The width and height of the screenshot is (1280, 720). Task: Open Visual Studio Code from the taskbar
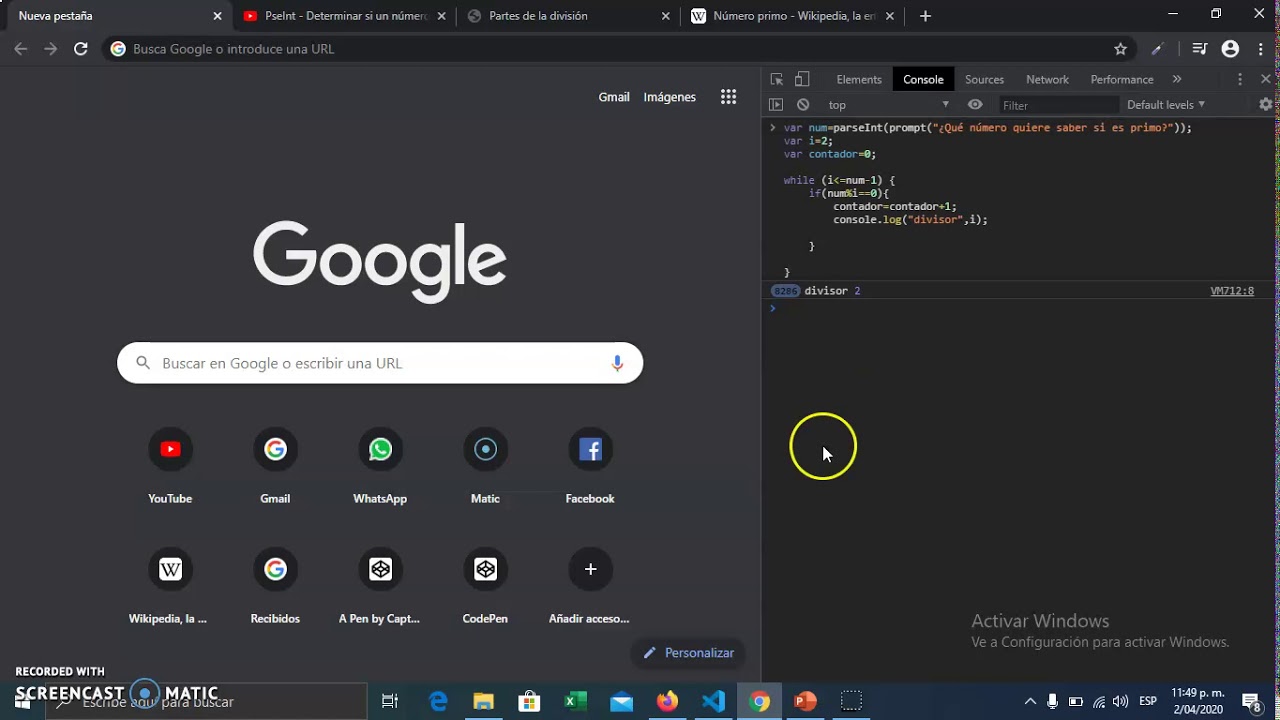(x=713, y=701)
